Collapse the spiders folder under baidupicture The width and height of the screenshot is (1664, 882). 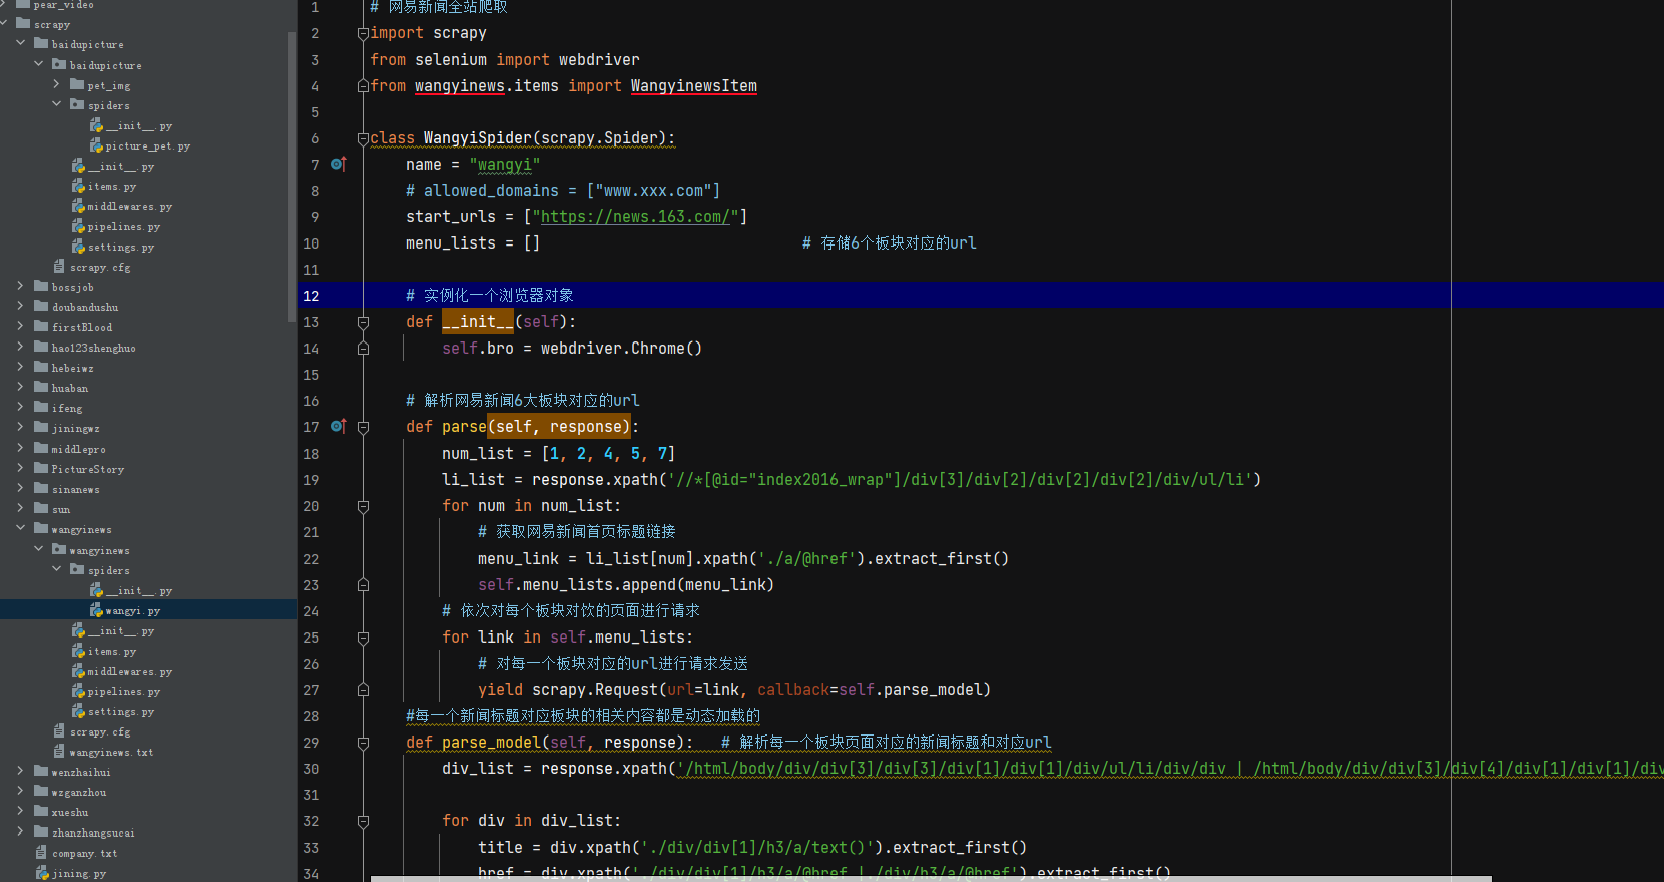(57, 105)
